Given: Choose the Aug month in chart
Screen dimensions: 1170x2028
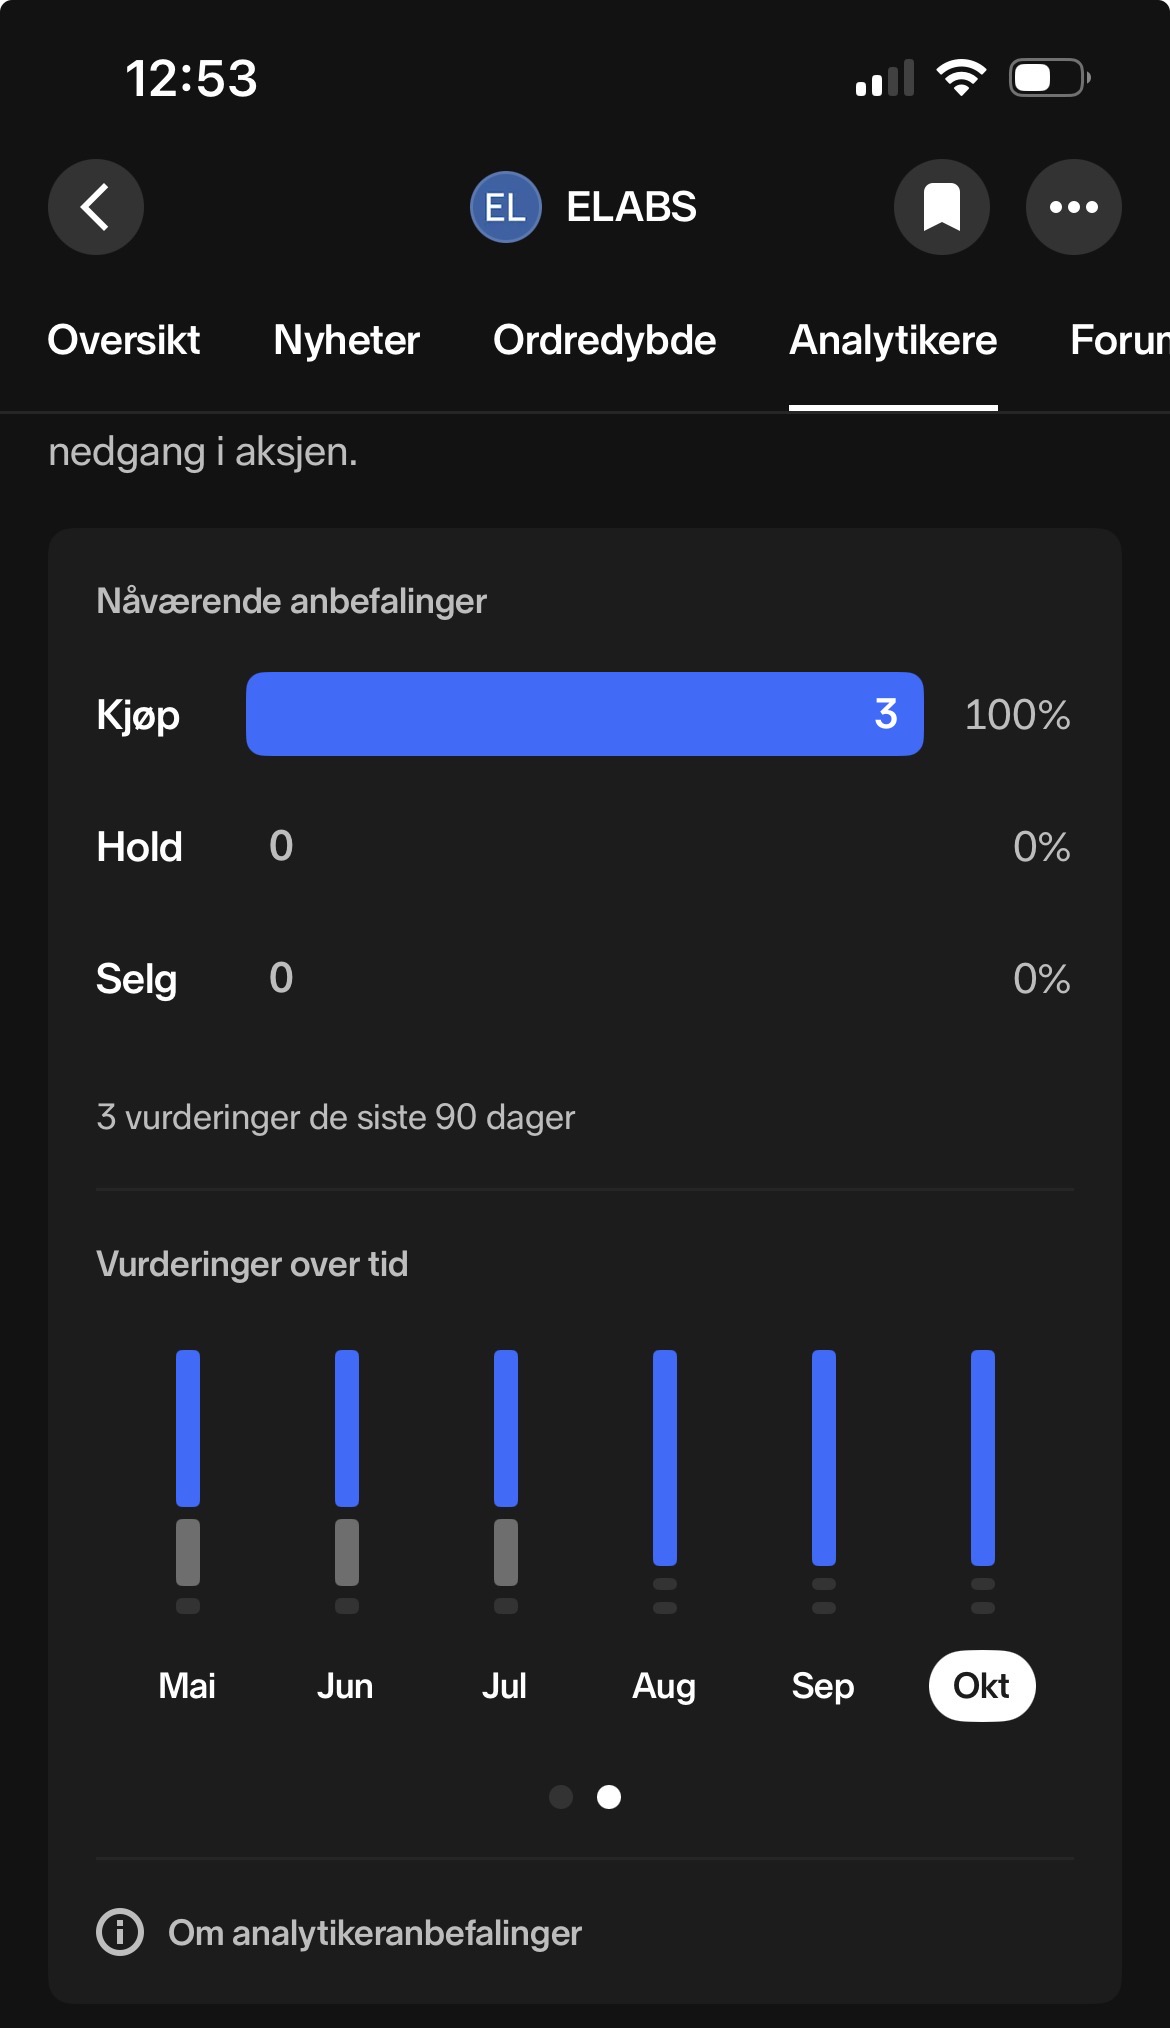Looking at the screenshot, I should point(664,1686).
